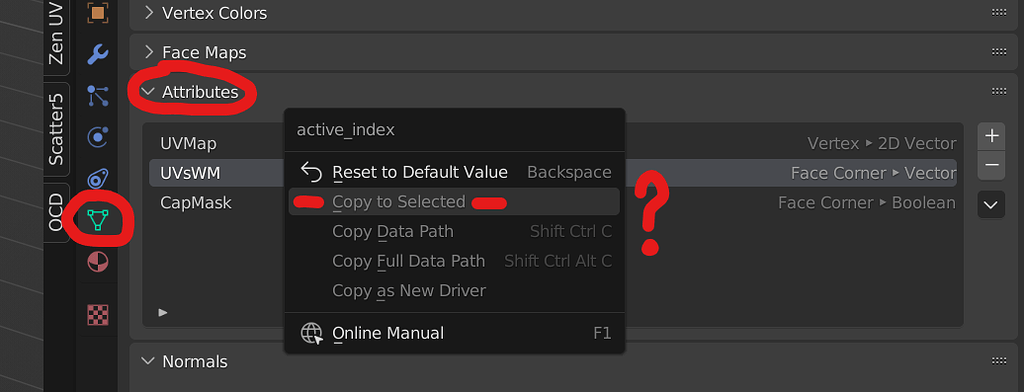Image resolution: width=1024 pixels, height=392 pixels.
Task: Open the Object properties tab icon
Action: [97, 12]
